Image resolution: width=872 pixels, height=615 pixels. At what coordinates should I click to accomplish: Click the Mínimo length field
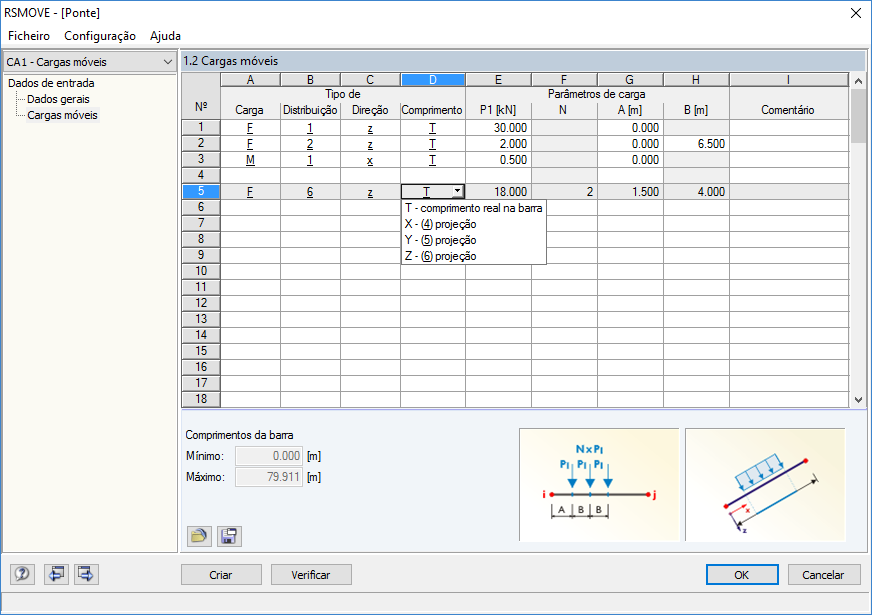coord(269,456)
